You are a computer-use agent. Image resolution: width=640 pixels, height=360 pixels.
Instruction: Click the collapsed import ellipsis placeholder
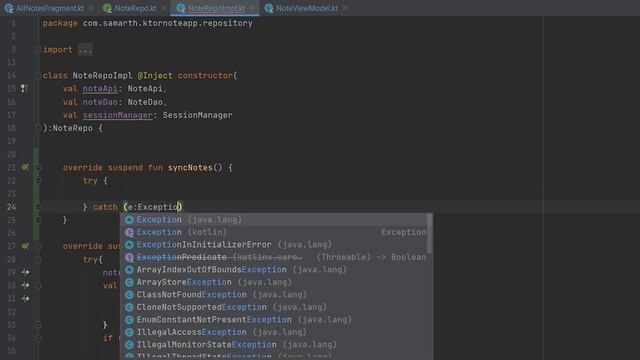[x=85, y=50]
